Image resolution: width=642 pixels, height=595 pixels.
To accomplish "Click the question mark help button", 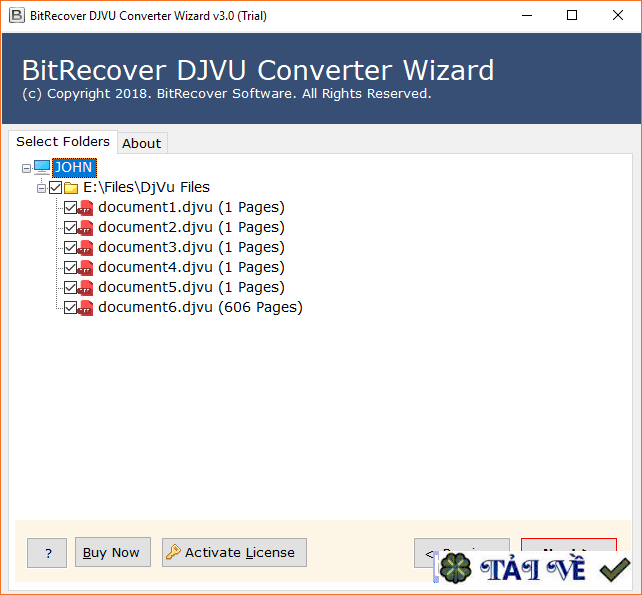I will click(47, 553).
